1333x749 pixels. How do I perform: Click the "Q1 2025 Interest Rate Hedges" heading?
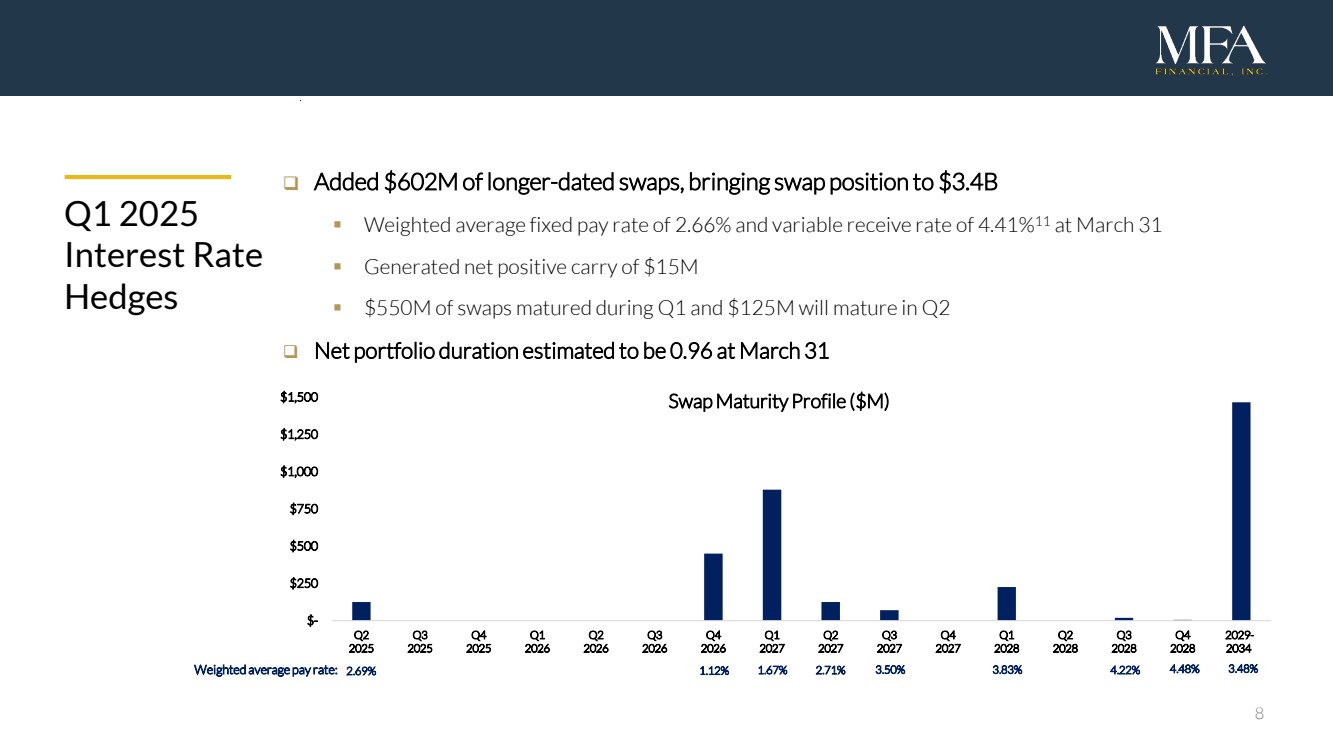[x=163, y=256]
